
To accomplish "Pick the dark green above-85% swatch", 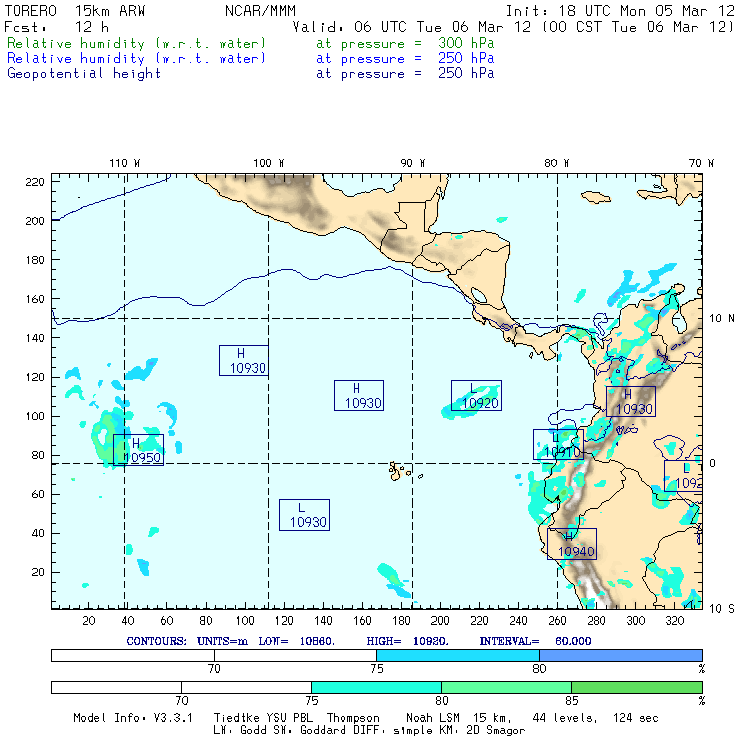I will 637,687.
